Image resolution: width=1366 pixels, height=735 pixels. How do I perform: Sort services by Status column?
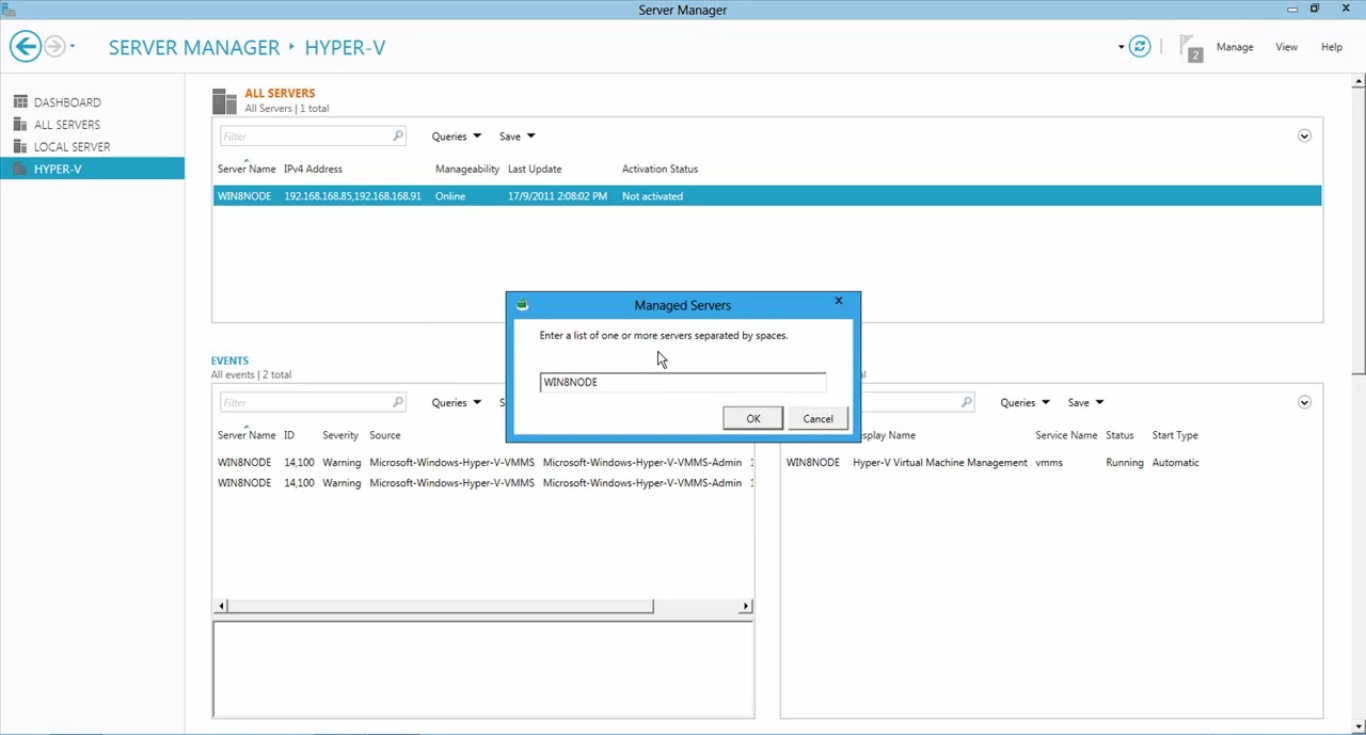click(1120, 435)
